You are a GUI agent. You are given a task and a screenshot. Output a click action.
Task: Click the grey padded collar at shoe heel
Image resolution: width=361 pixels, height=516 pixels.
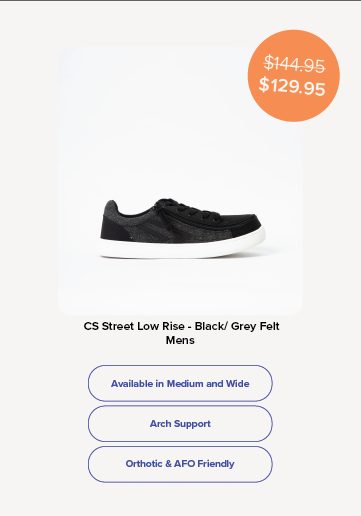[112, 208]
